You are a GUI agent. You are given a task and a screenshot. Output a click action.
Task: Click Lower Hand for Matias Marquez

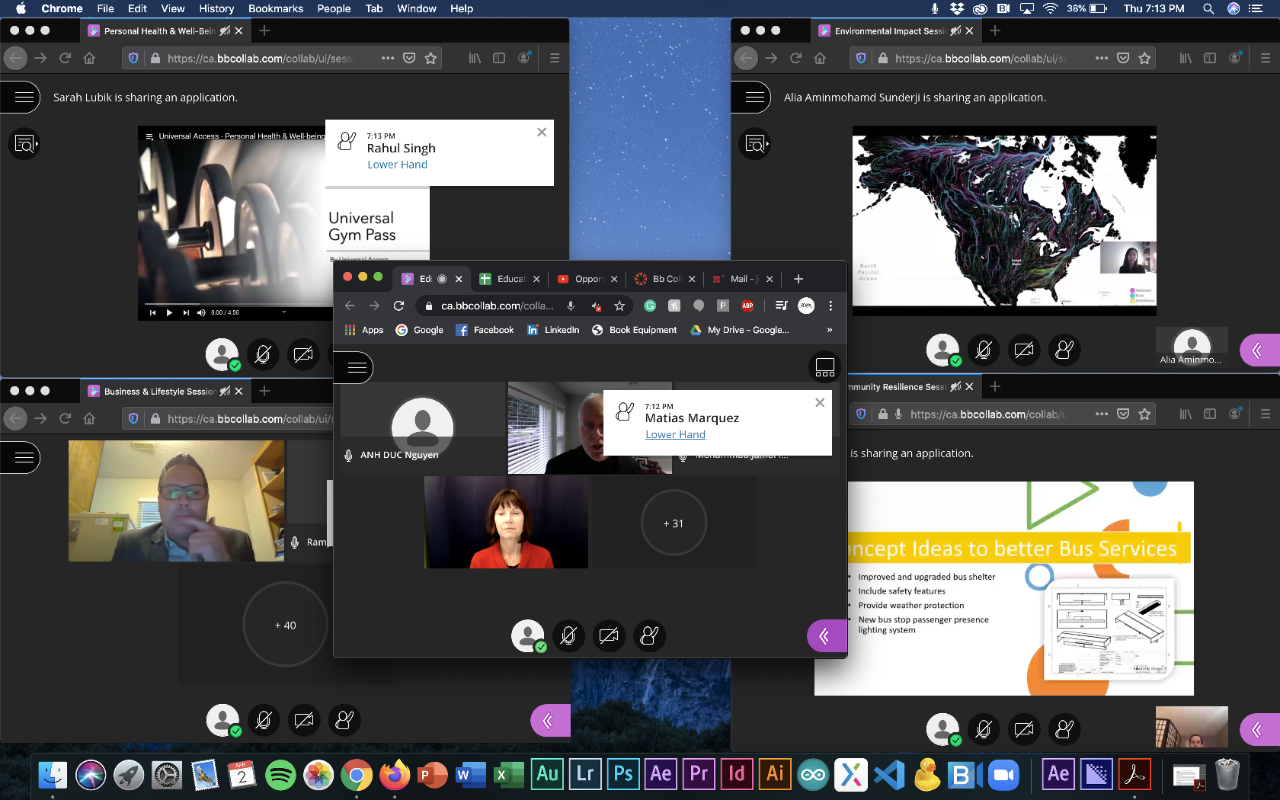click(x=675, y=435)
